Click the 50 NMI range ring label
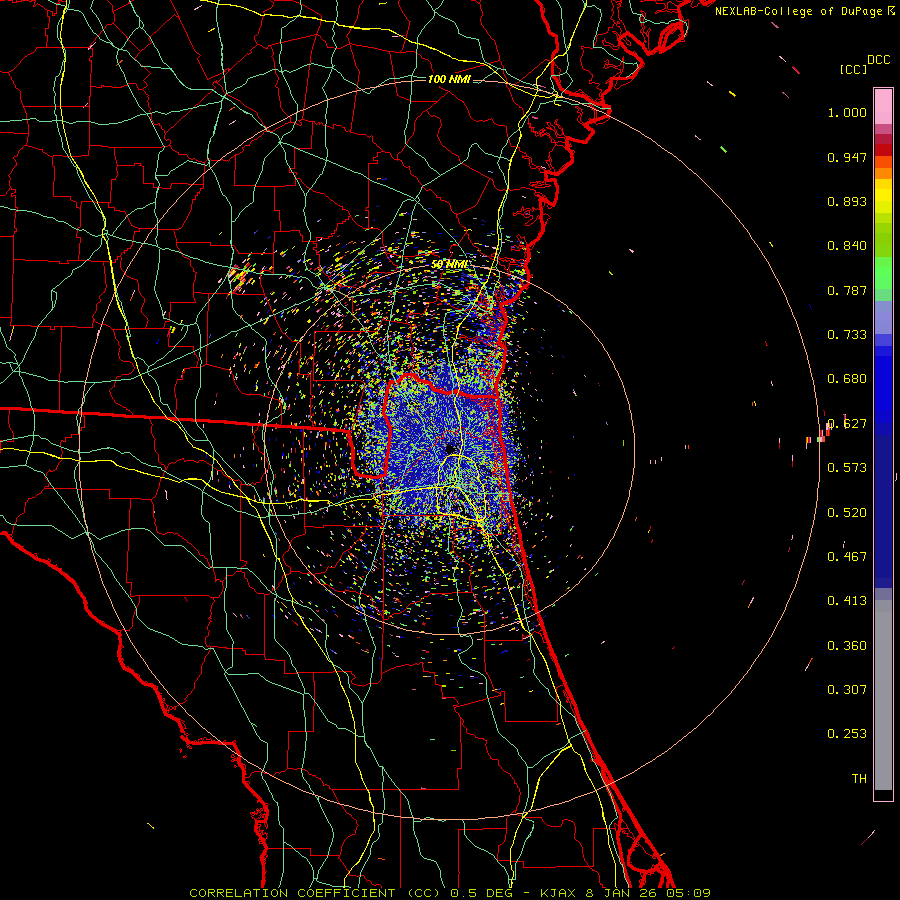 [449, 264]
